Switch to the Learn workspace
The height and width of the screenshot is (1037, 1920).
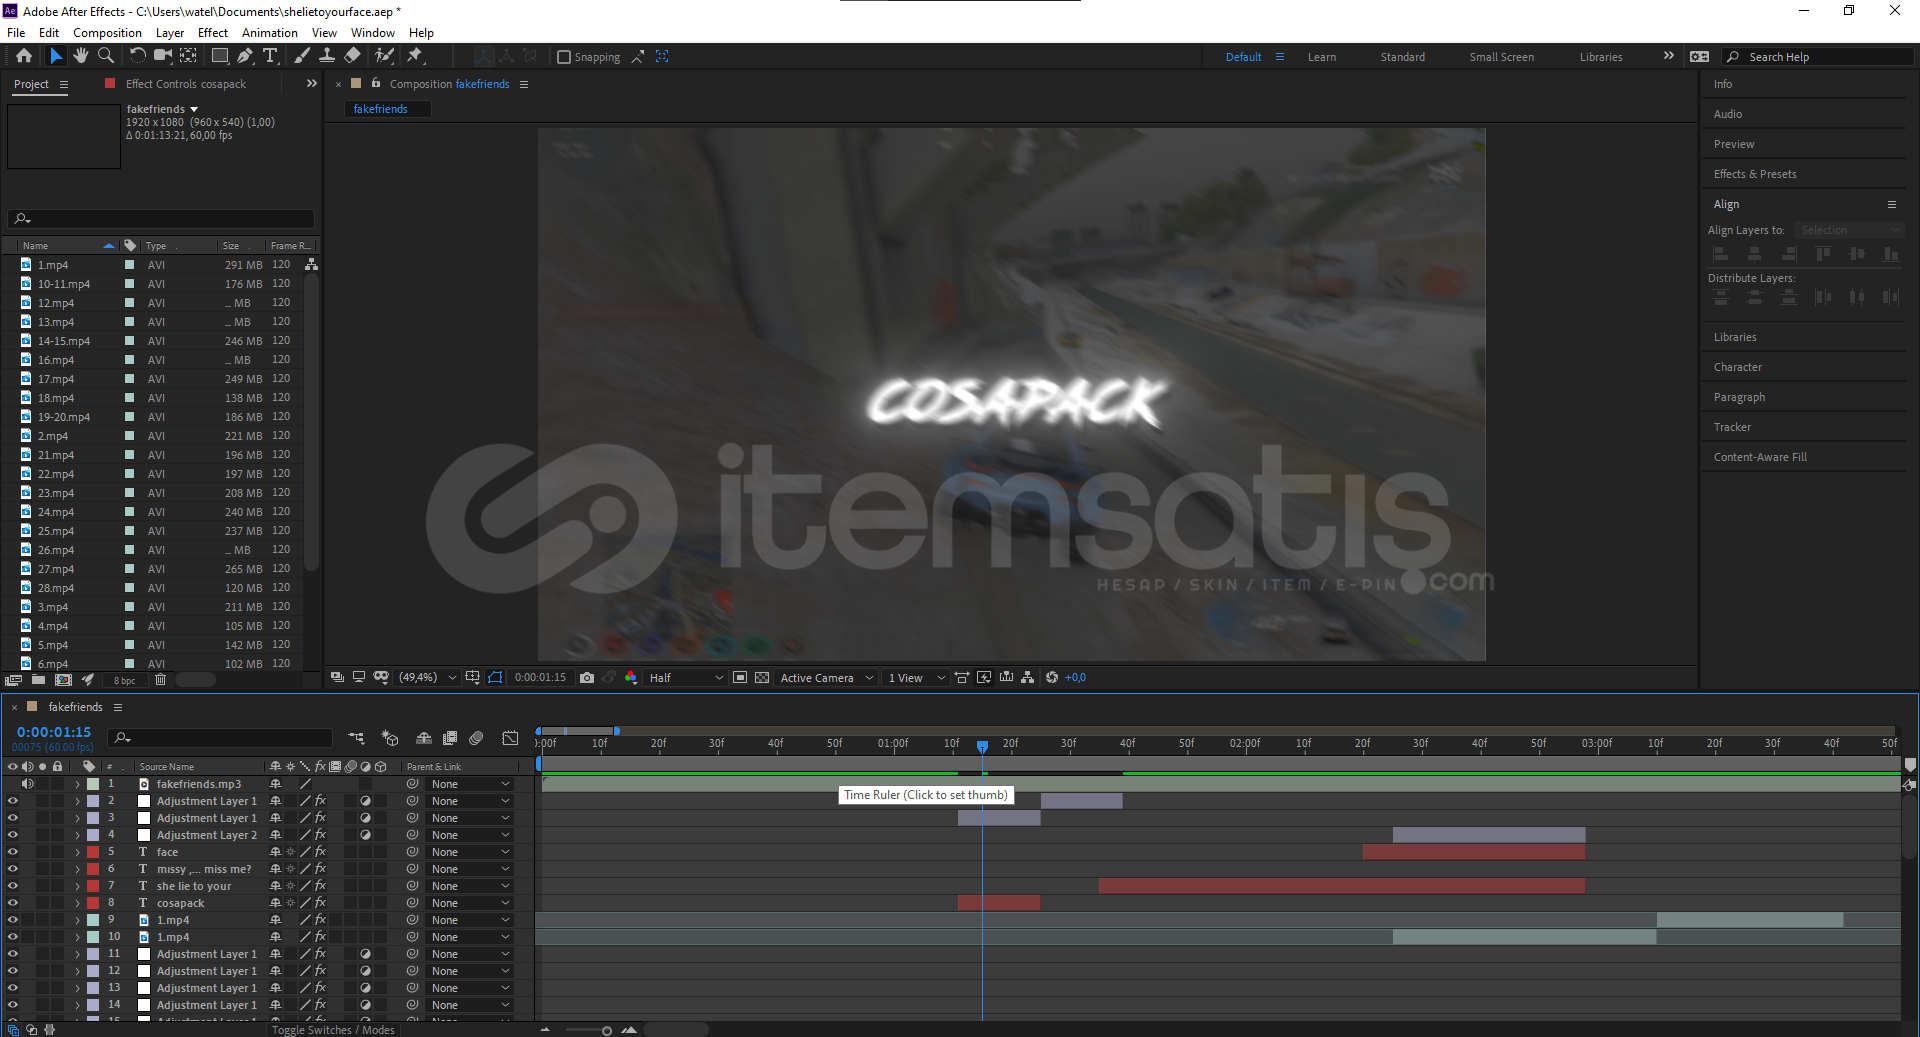pos(1322,57)
